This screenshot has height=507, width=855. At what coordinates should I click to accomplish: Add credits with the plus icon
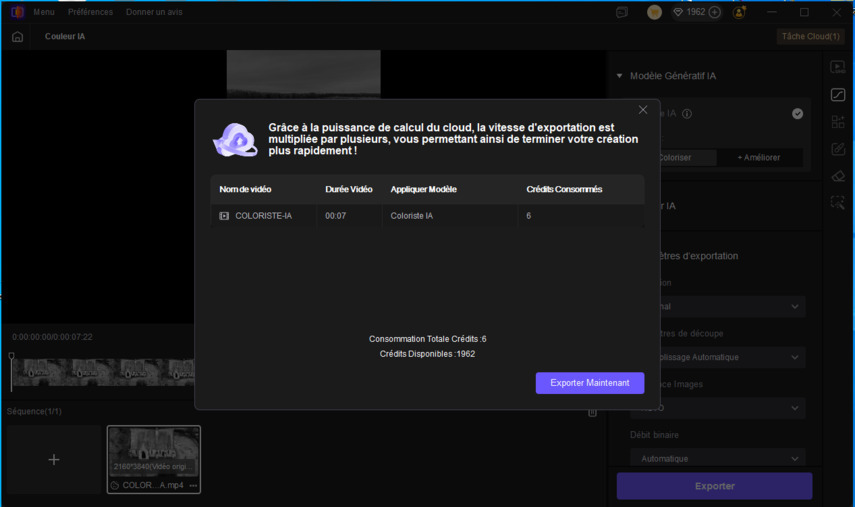[714, 12]
